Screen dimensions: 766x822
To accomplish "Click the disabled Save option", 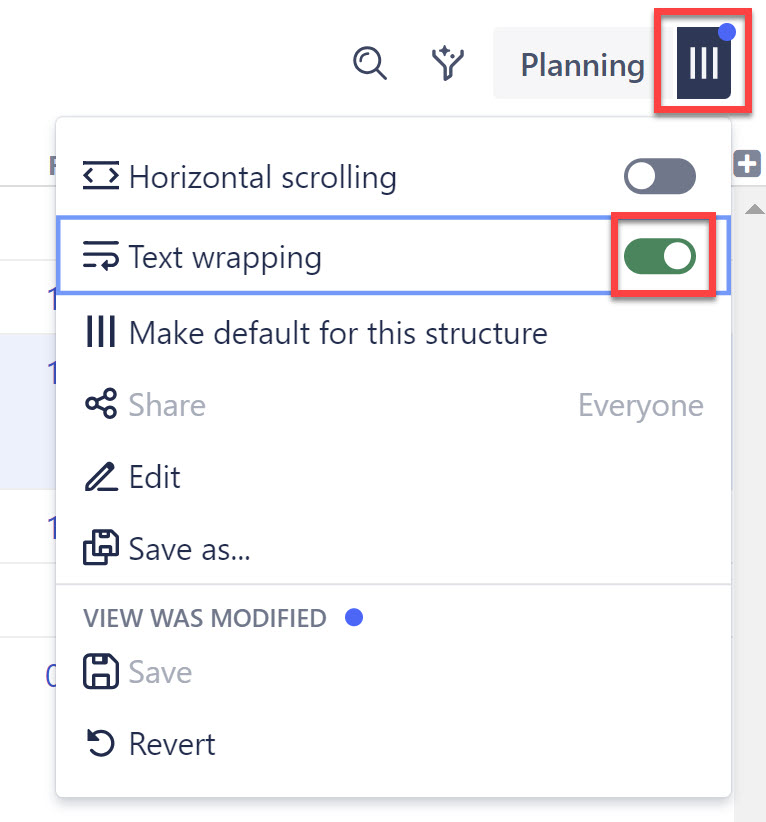I will tap(158, 671).
